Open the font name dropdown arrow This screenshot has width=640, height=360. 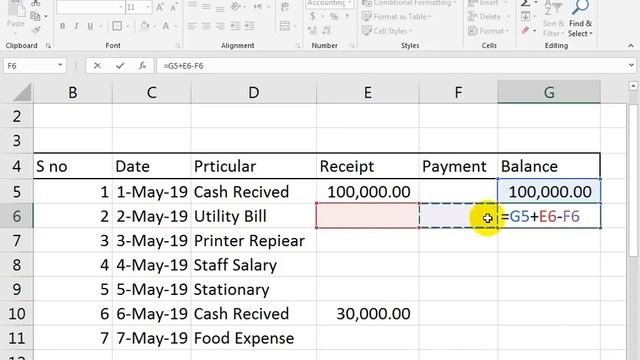pos(121,7)
